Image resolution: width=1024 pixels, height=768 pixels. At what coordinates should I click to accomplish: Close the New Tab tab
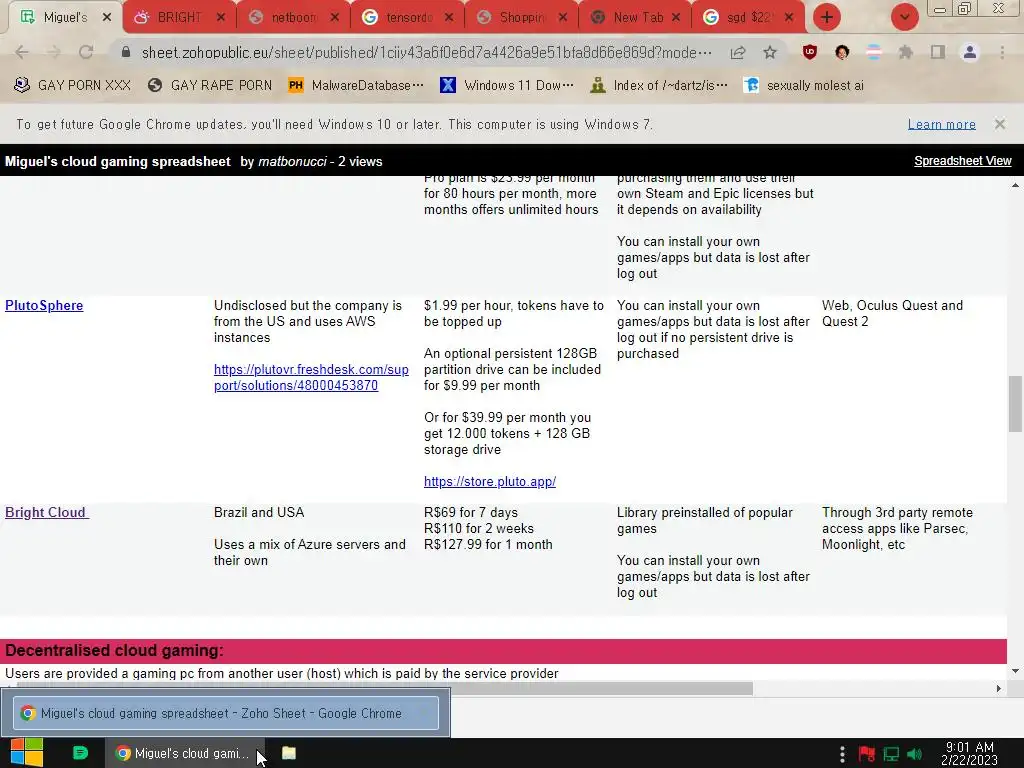pyautogui.click(x=676, y=18)
